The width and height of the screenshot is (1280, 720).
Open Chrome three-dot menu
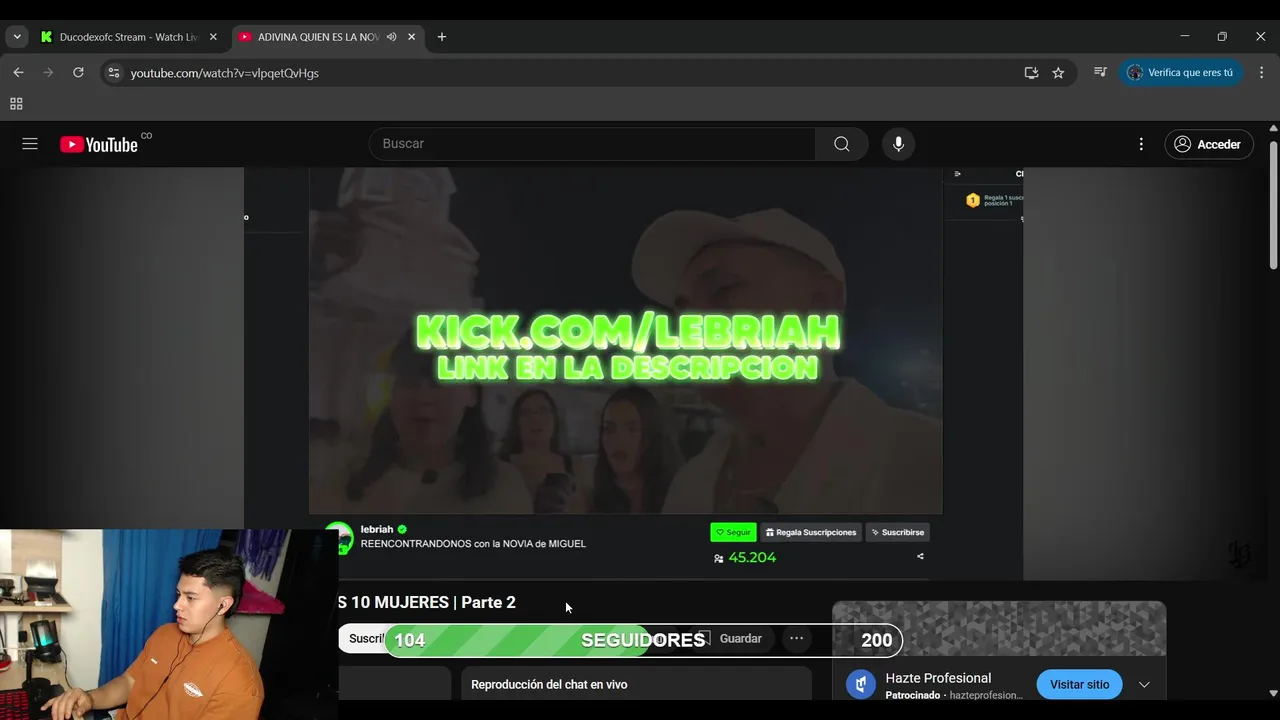pos(1260,73)
